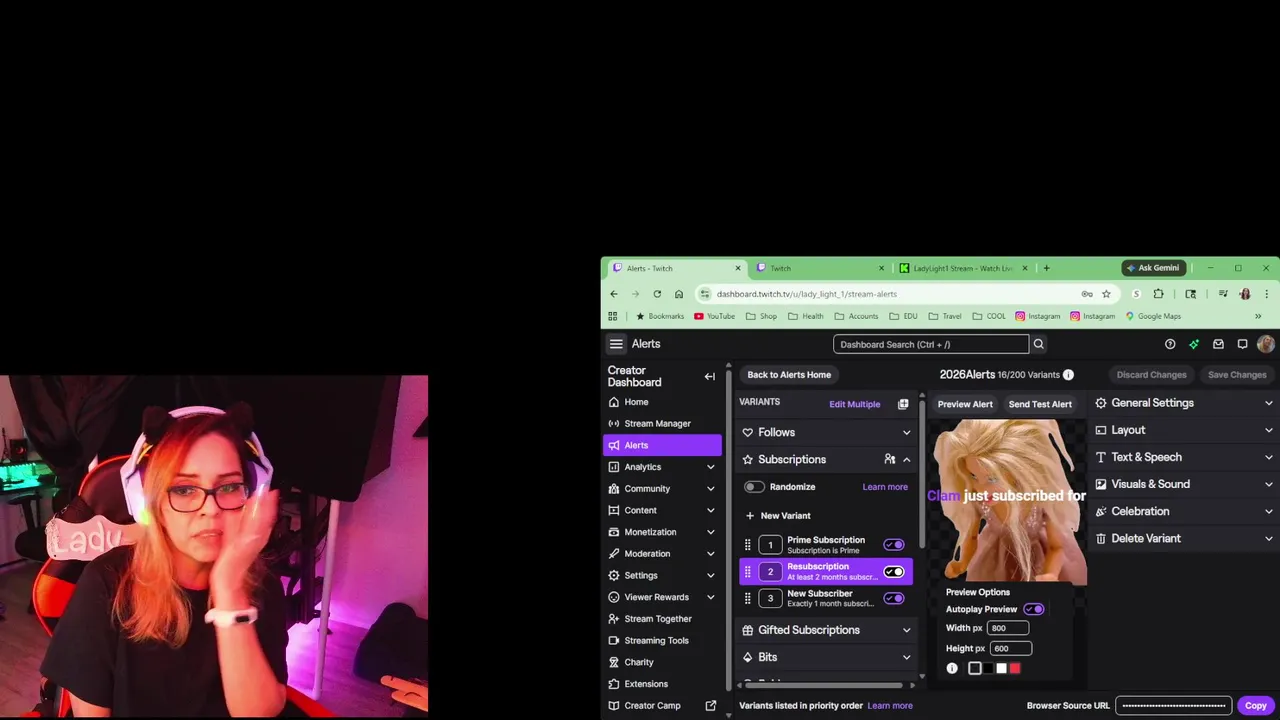Click the green sparkle icon in dashboard header
Image resolution: width=1280 pixels, height=720 pixels.
[x=1194, y=344]
